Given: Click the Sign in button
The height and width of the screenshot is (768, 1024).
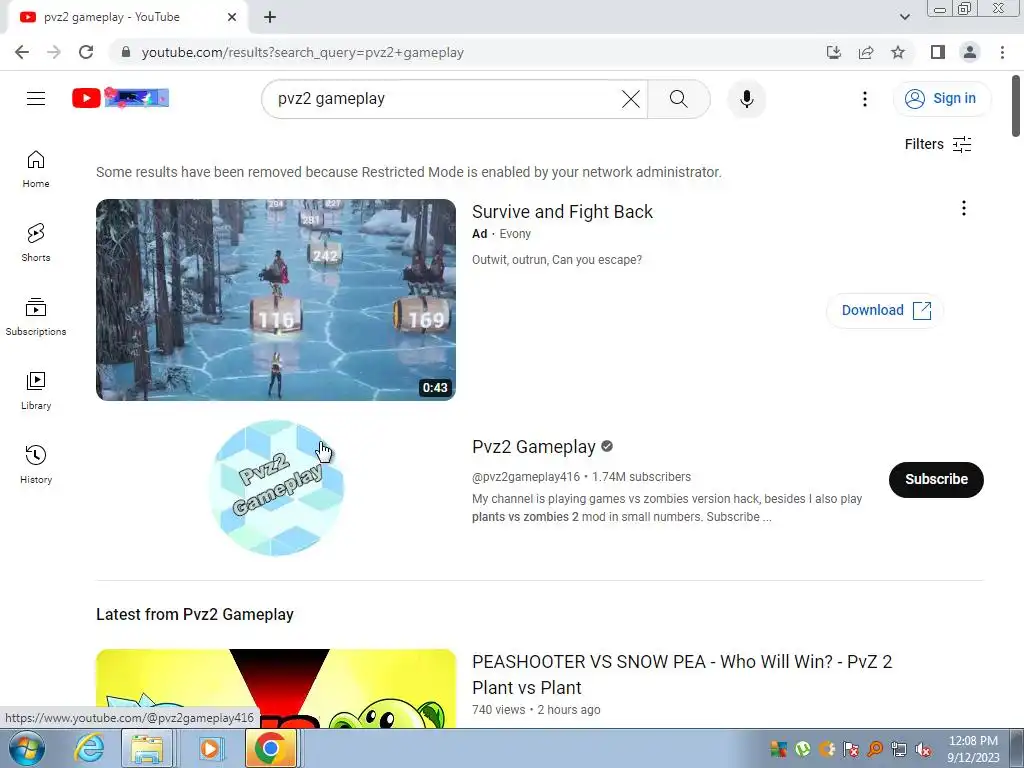Looking at the screenshot, I should click(x=941, y=99).
